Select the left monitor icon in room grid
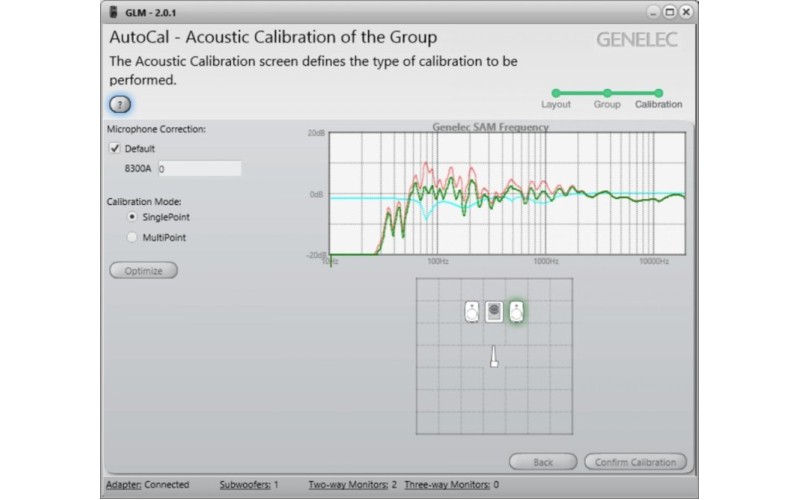This screenshot has width=800, height=500. (472, 312)
